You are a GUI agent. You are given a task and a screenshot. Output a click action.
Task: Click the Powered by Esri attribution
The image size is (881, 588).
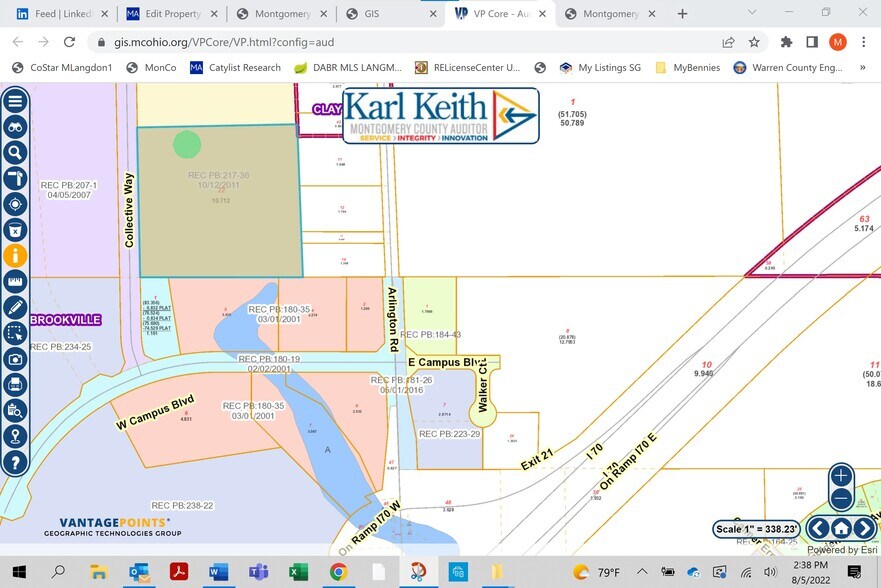842,550
